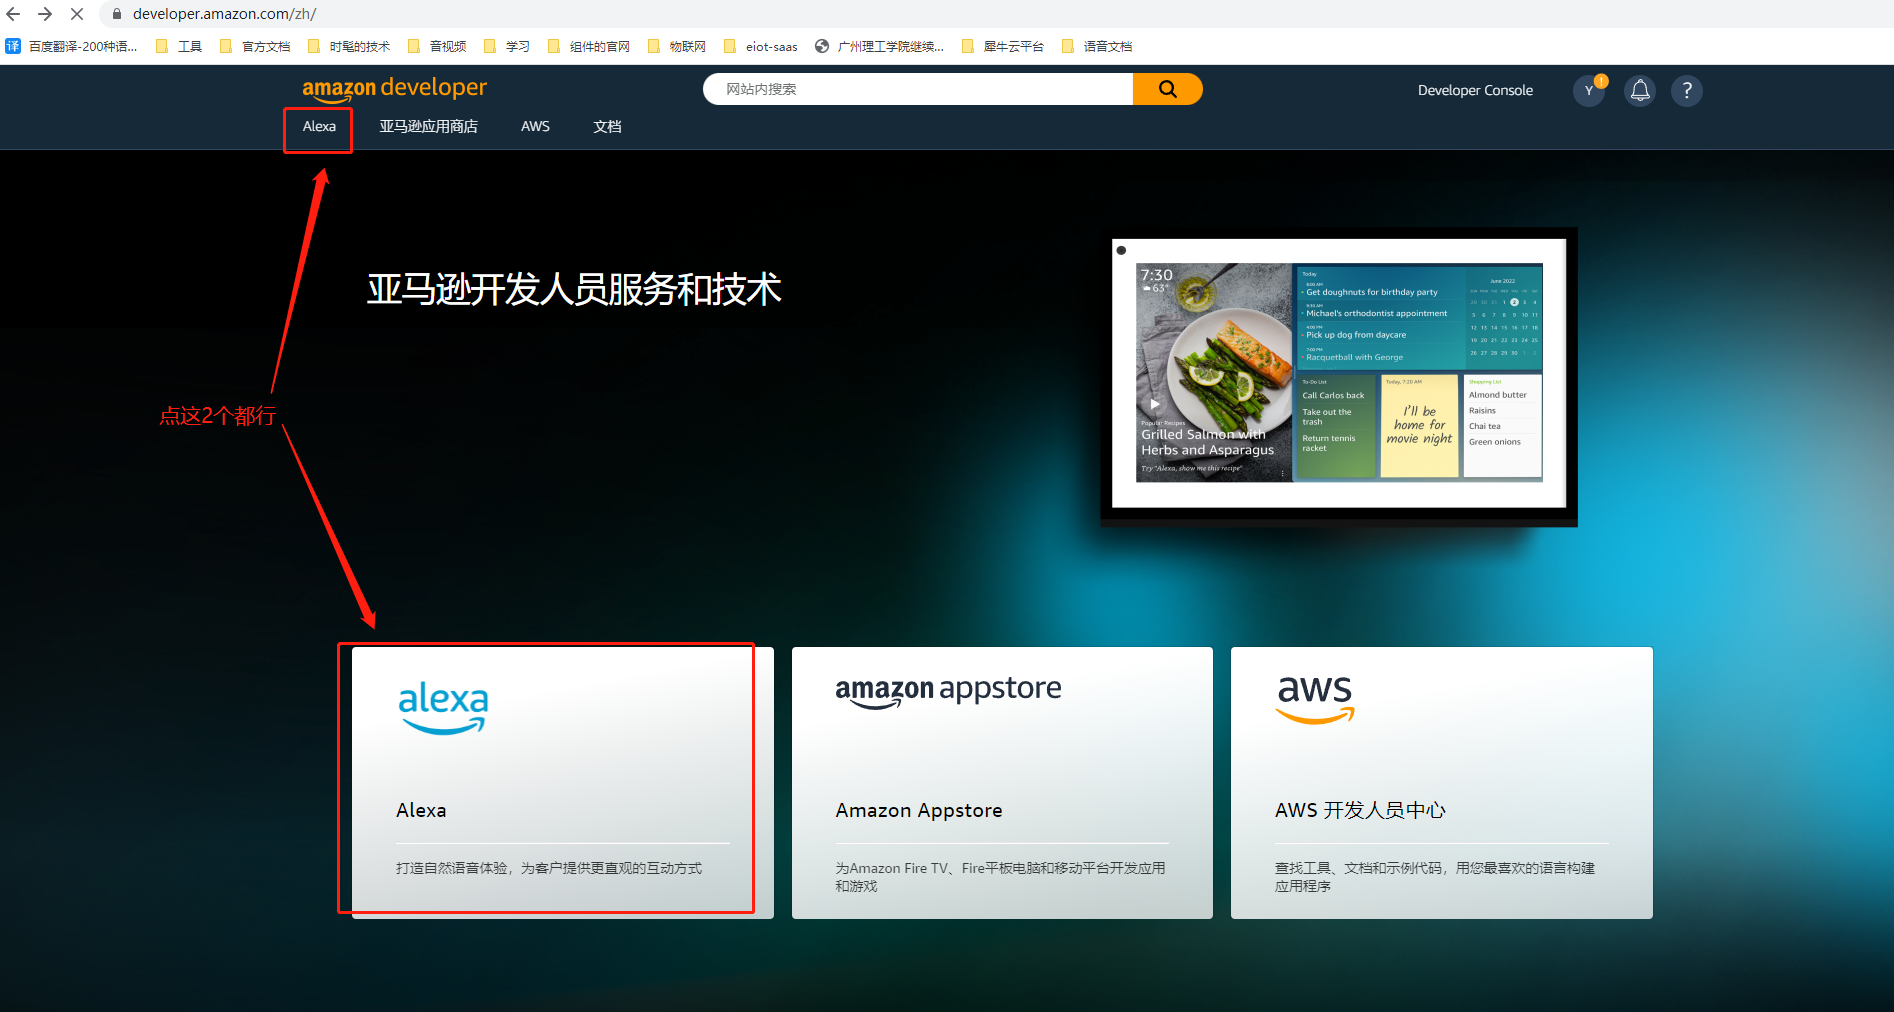The image size is (1894, 1012).
Task: Open the Amazon Appstore card
Action: [x=1002, y=782]
